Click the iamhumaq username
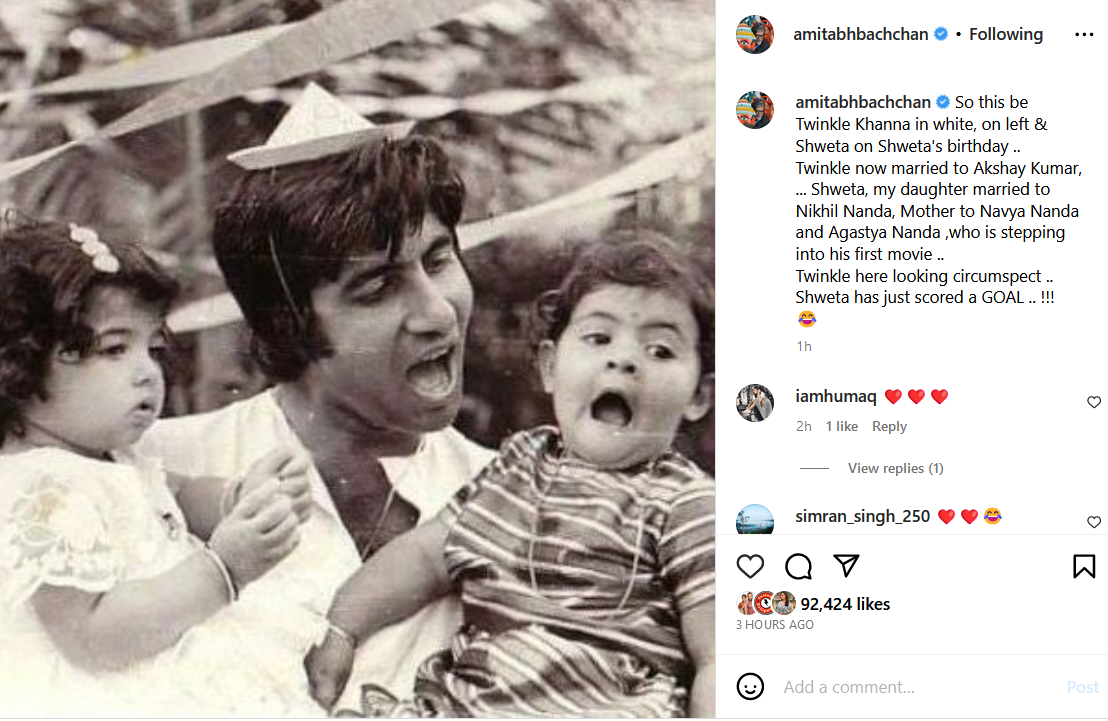This screenshot has width=1108, height=721. click(835, 397)
